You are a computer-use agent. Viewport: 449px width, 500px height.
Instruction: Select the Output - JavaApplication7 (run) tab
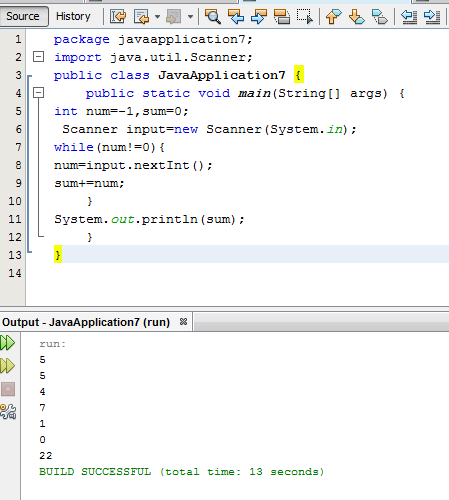coord(86,322)
